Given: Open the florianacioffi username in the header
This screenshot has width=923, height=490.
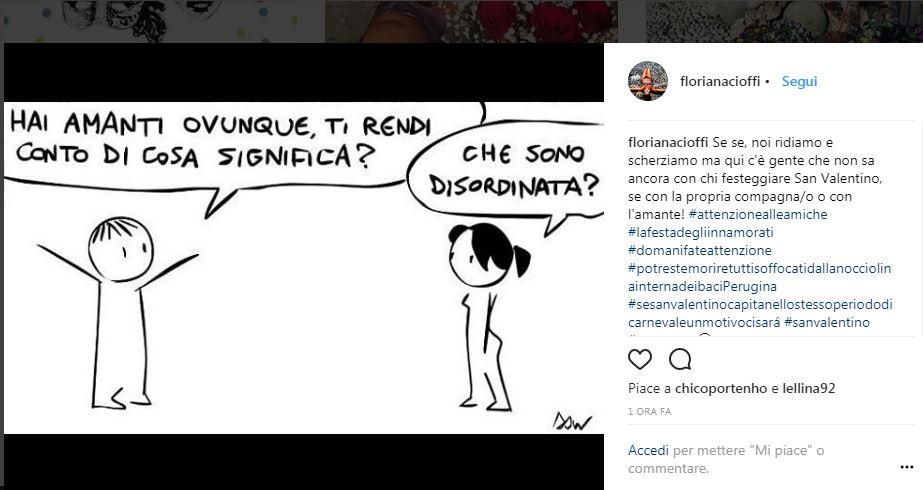Looking at the screenshot, I should [x=720, y=81].
